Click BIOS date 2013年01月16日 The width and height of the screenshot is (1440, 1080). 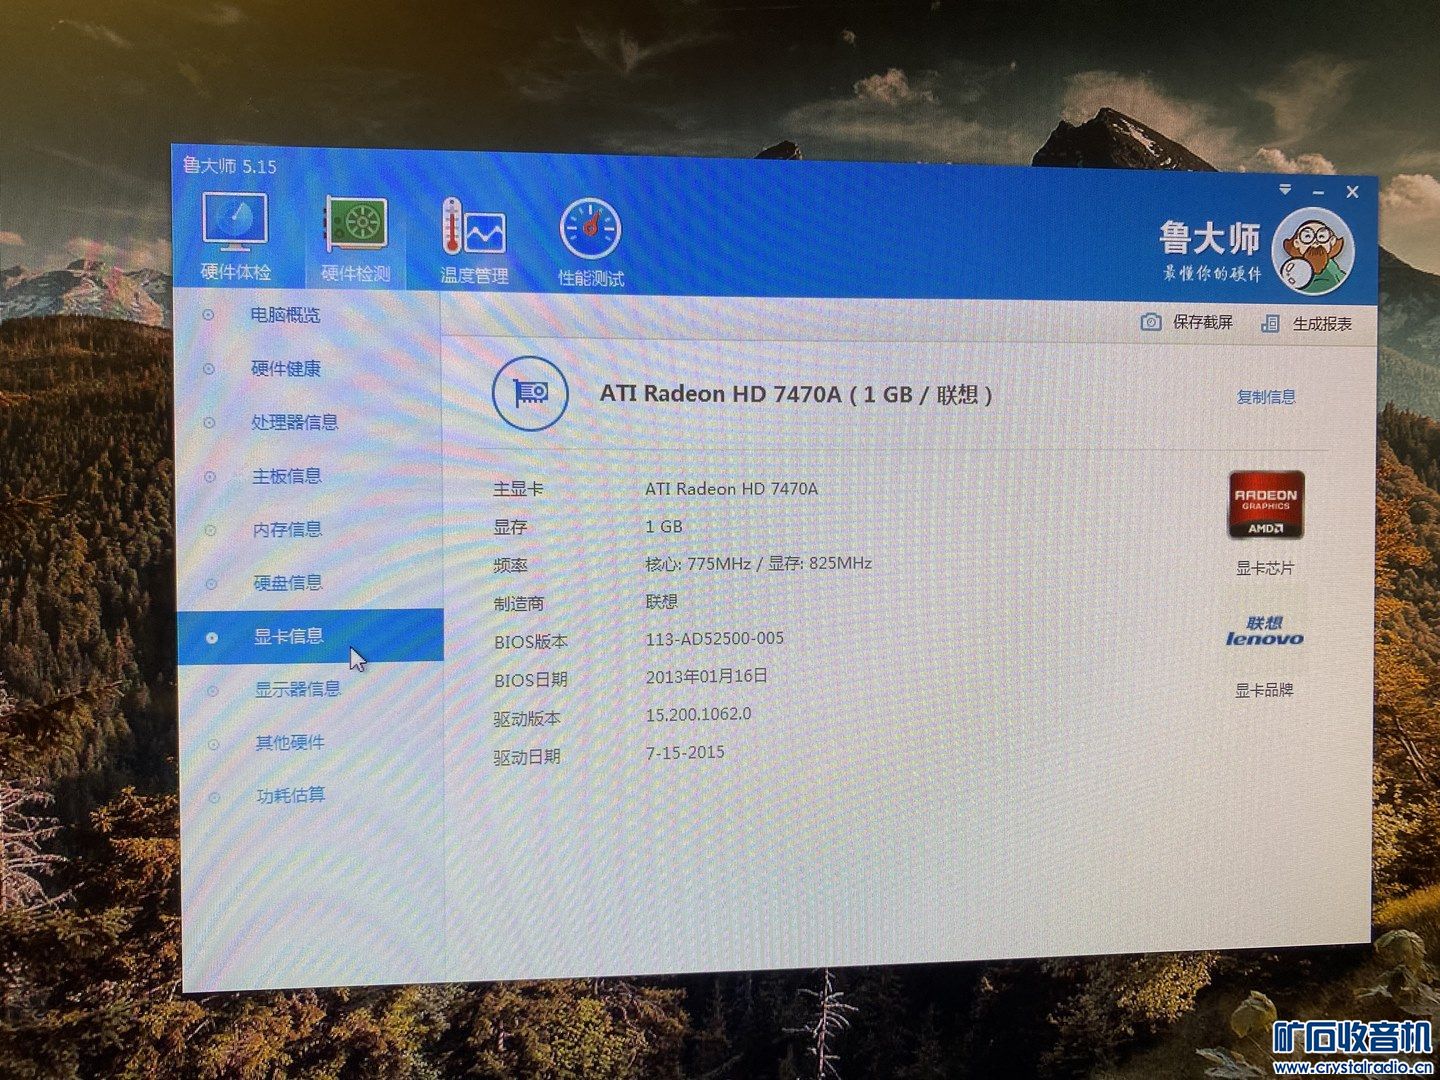tap(707, 676)
